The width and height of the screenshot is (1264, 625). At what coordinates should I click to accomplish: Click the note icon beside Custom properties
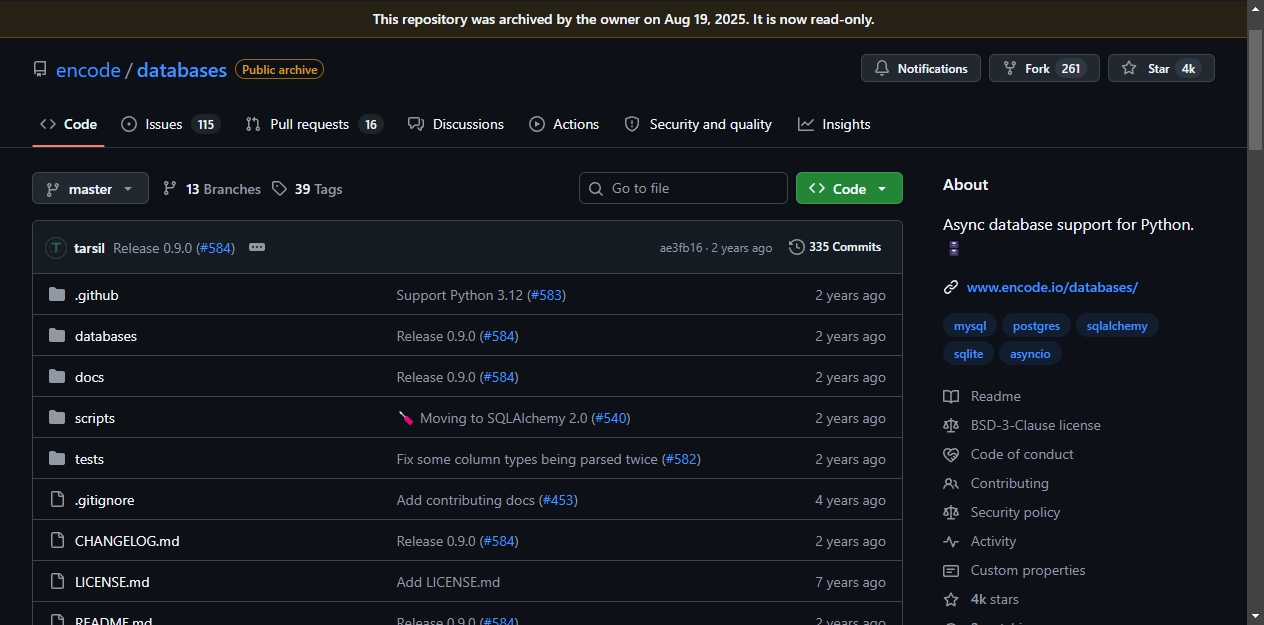pyautogui.click(x=951, y=570)
